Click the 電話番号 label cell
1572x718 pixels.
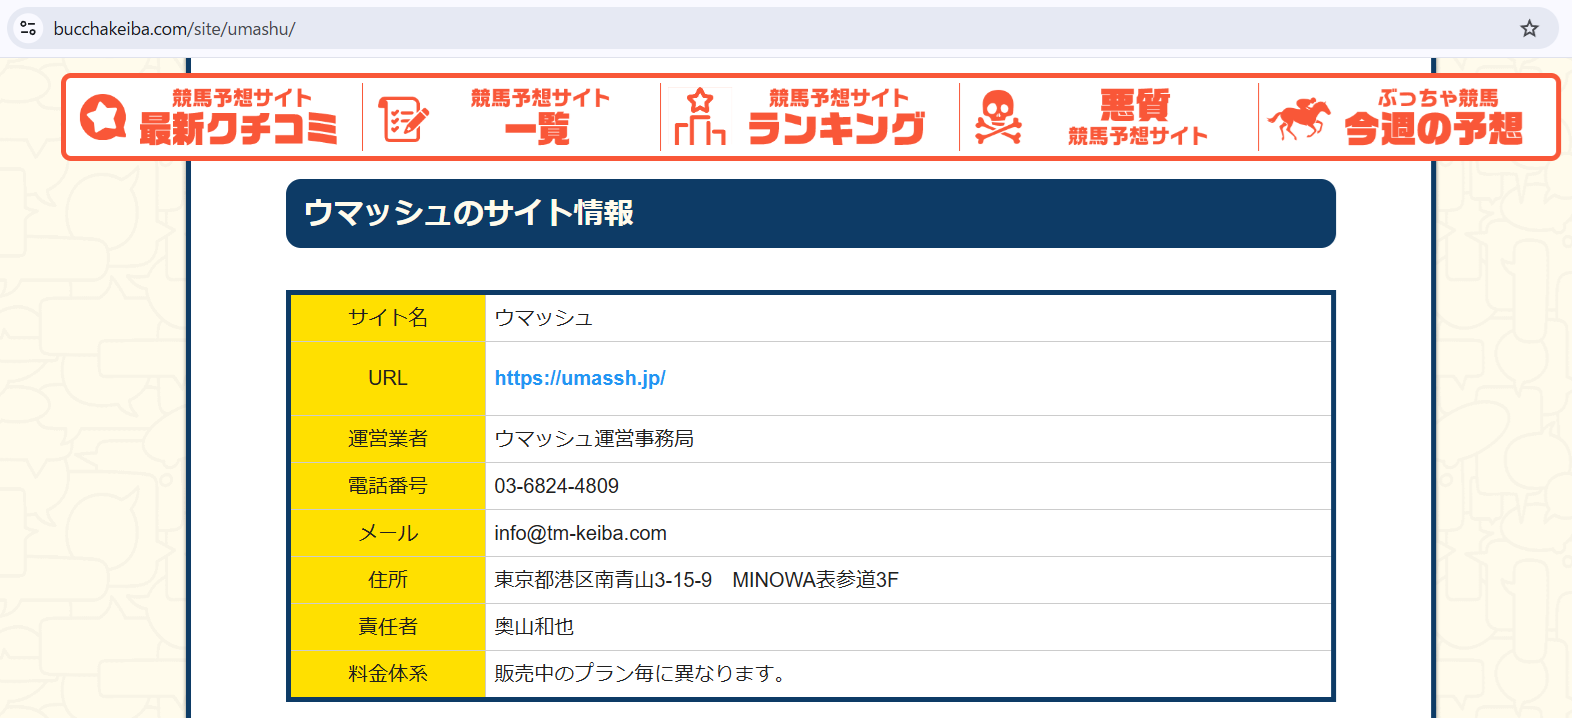[x=388, y=486]
